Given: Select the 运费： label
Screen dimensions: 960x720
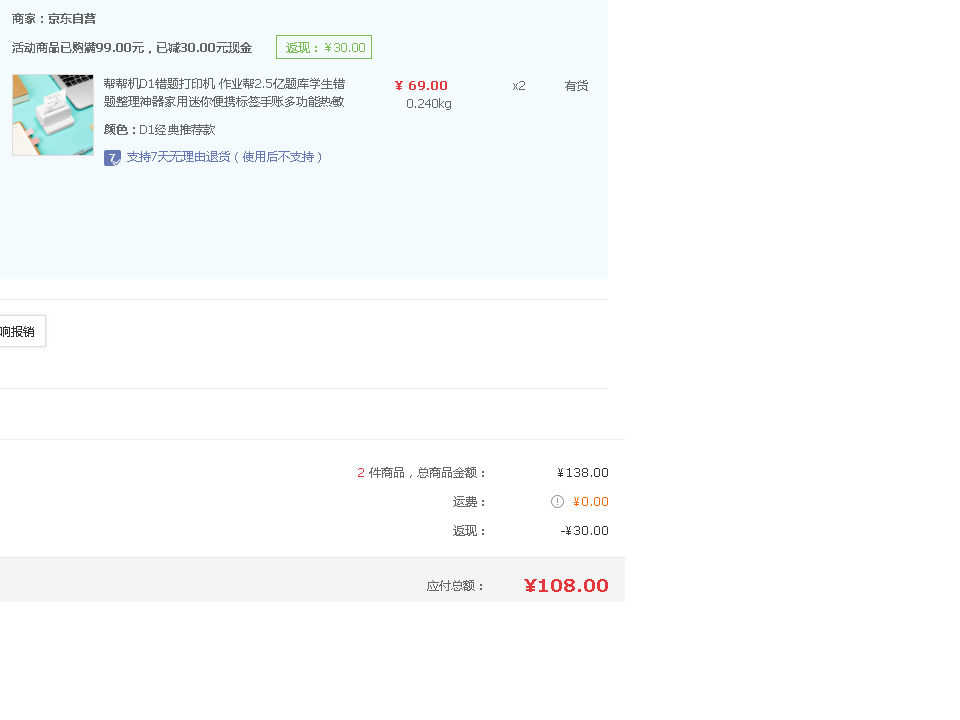Looking at the screenshot, I should tap(469, 502).
